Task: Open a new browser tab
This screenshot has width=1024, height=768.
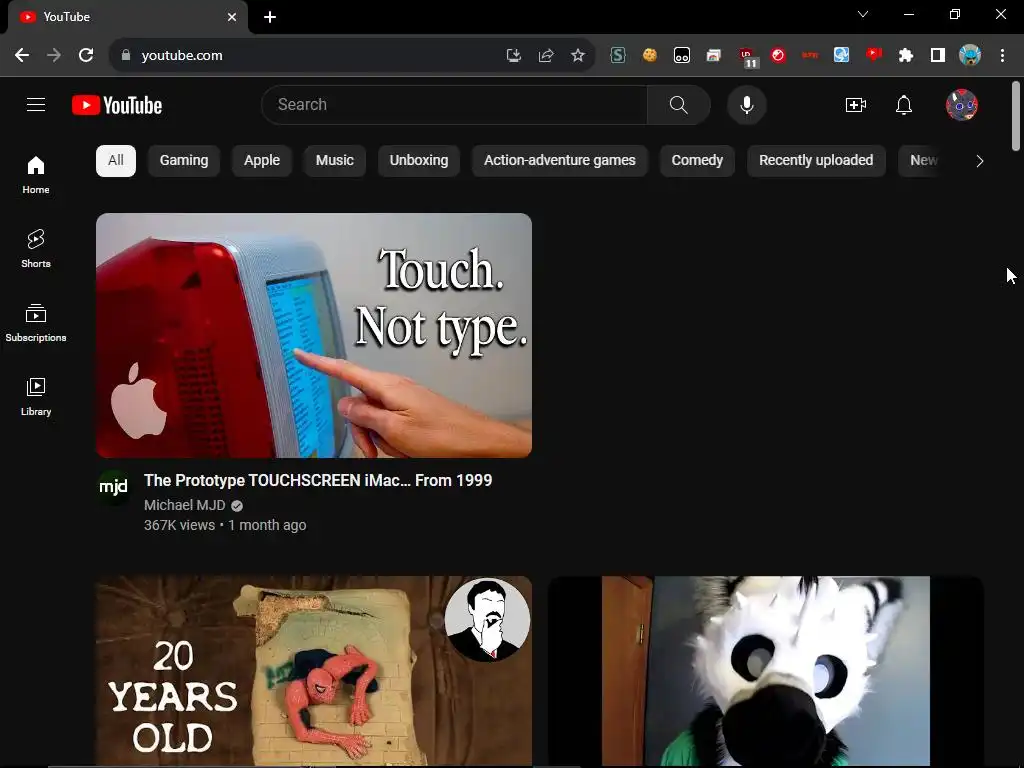Action: tap(270, 17)
